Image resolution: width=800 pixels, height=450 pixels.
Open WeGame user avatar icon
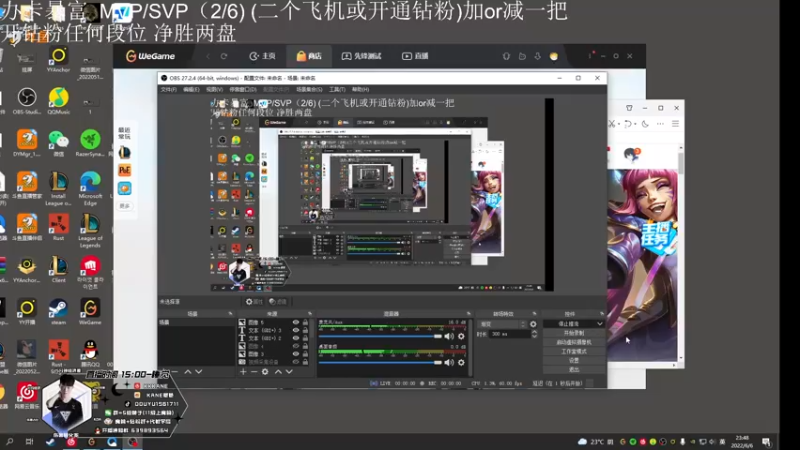pyautogui.click(x=554, y=56)
